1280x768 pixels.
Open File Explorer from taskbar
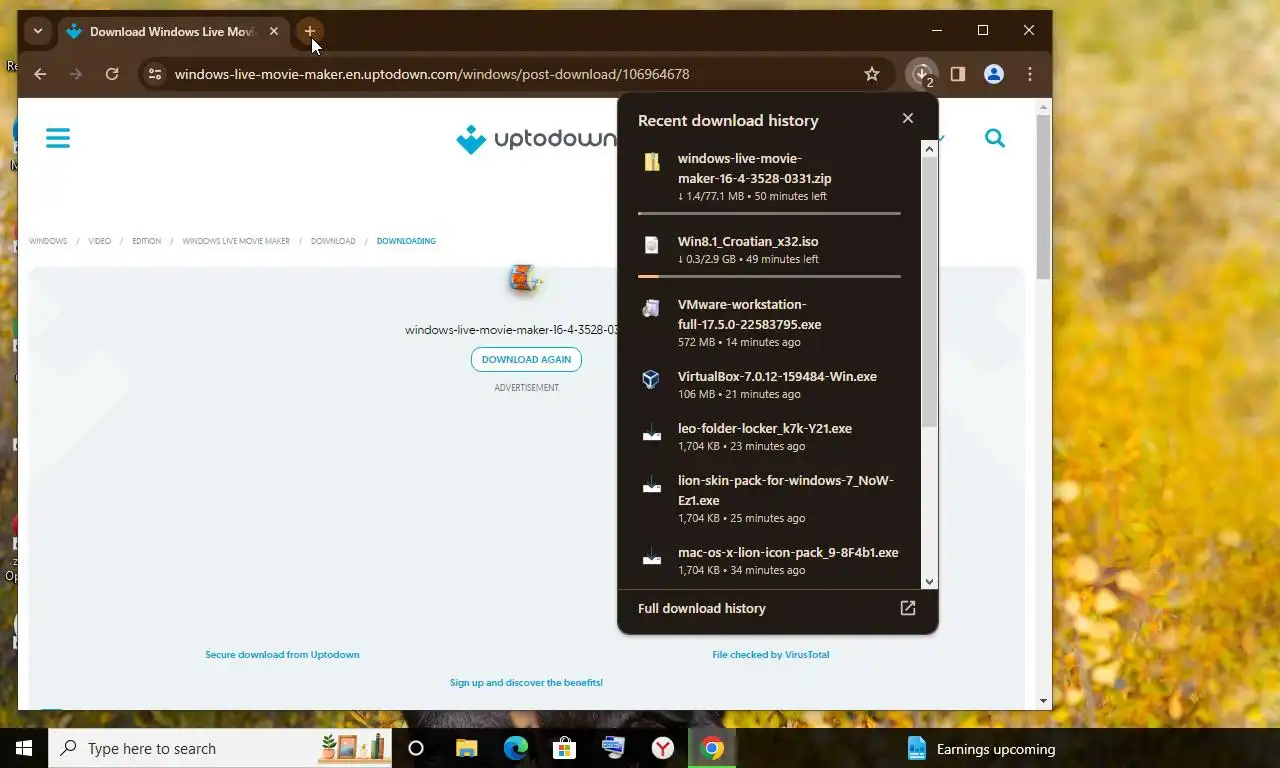[466, 748]
